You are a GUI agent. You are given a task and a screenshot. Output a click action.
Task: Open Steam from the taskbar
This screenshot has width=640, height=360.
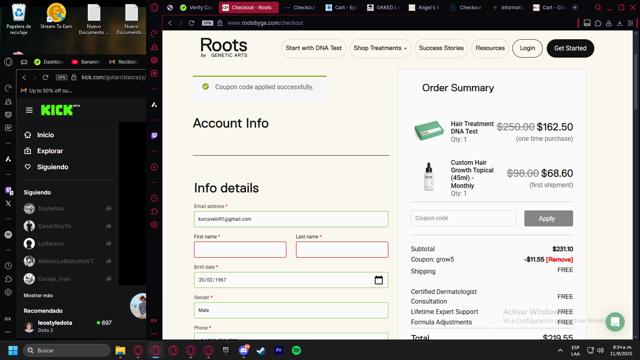point(261,350)
